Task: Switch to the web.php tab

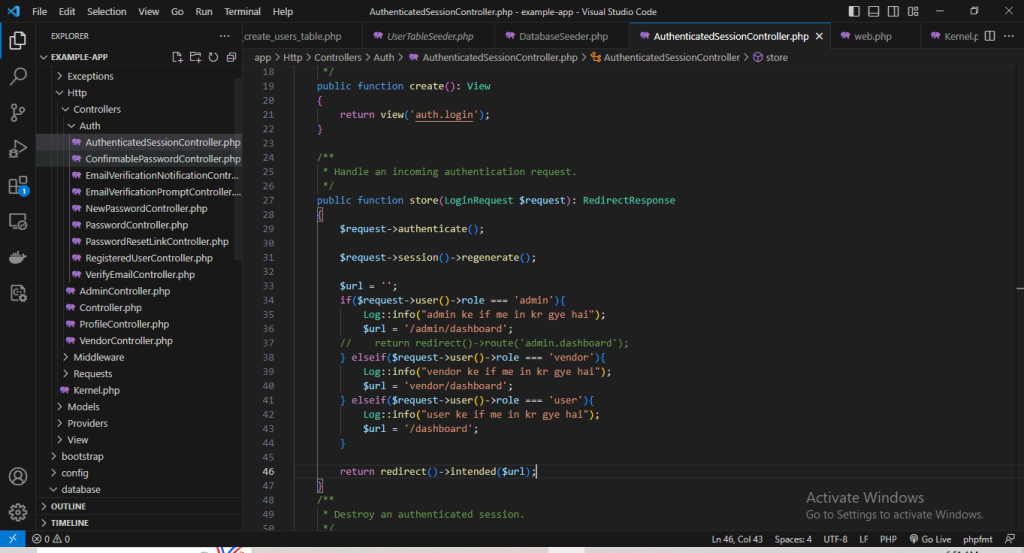Action: click(872, 36)
